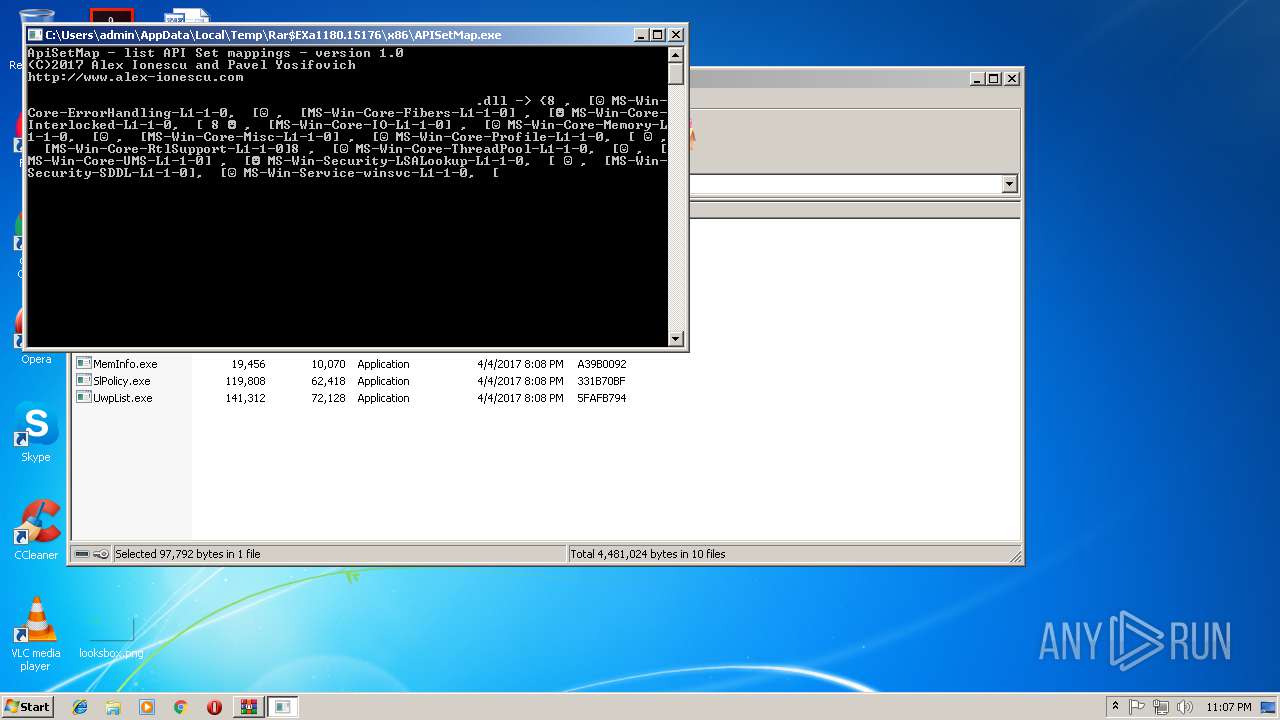
Task: Open Windows Explorer from the taskbar
Action: coord(113,707)
